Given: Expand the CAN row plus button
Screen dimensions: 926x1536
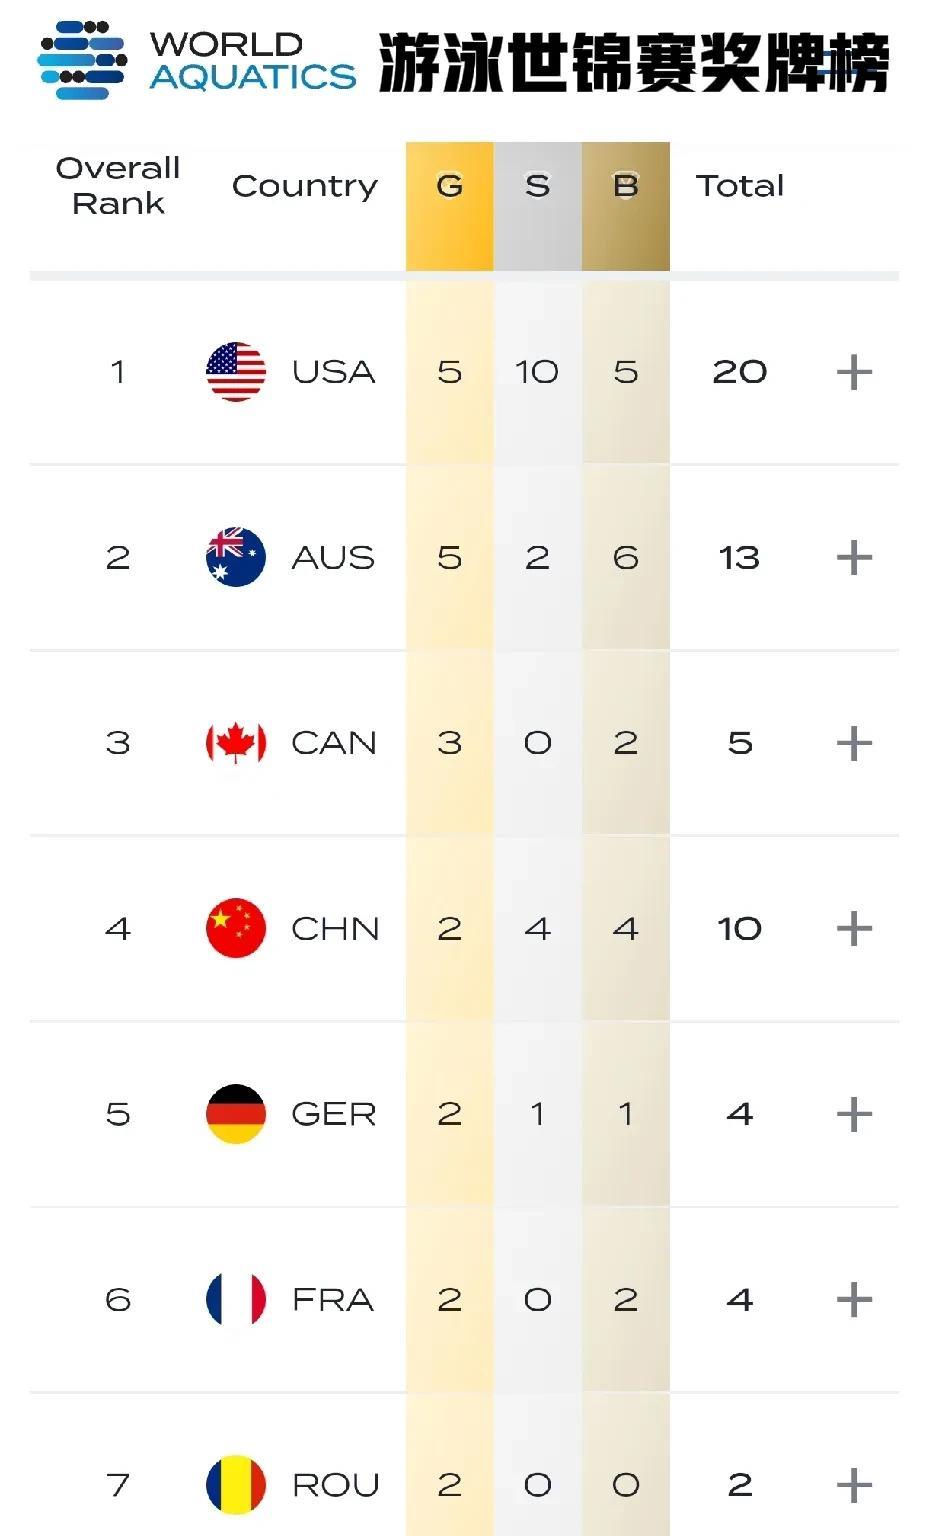Looking at the screenshot, I should pyautogui.click(x=854, y=743).
